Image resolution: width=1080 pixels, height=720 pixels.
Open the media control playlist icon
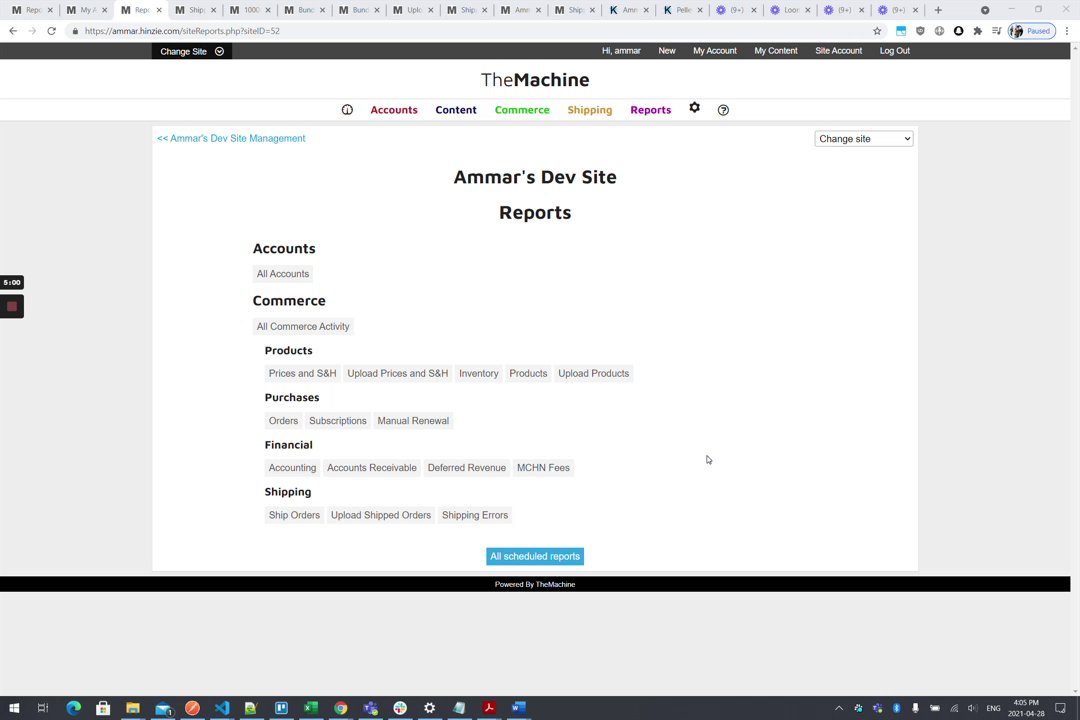(997, 31)
